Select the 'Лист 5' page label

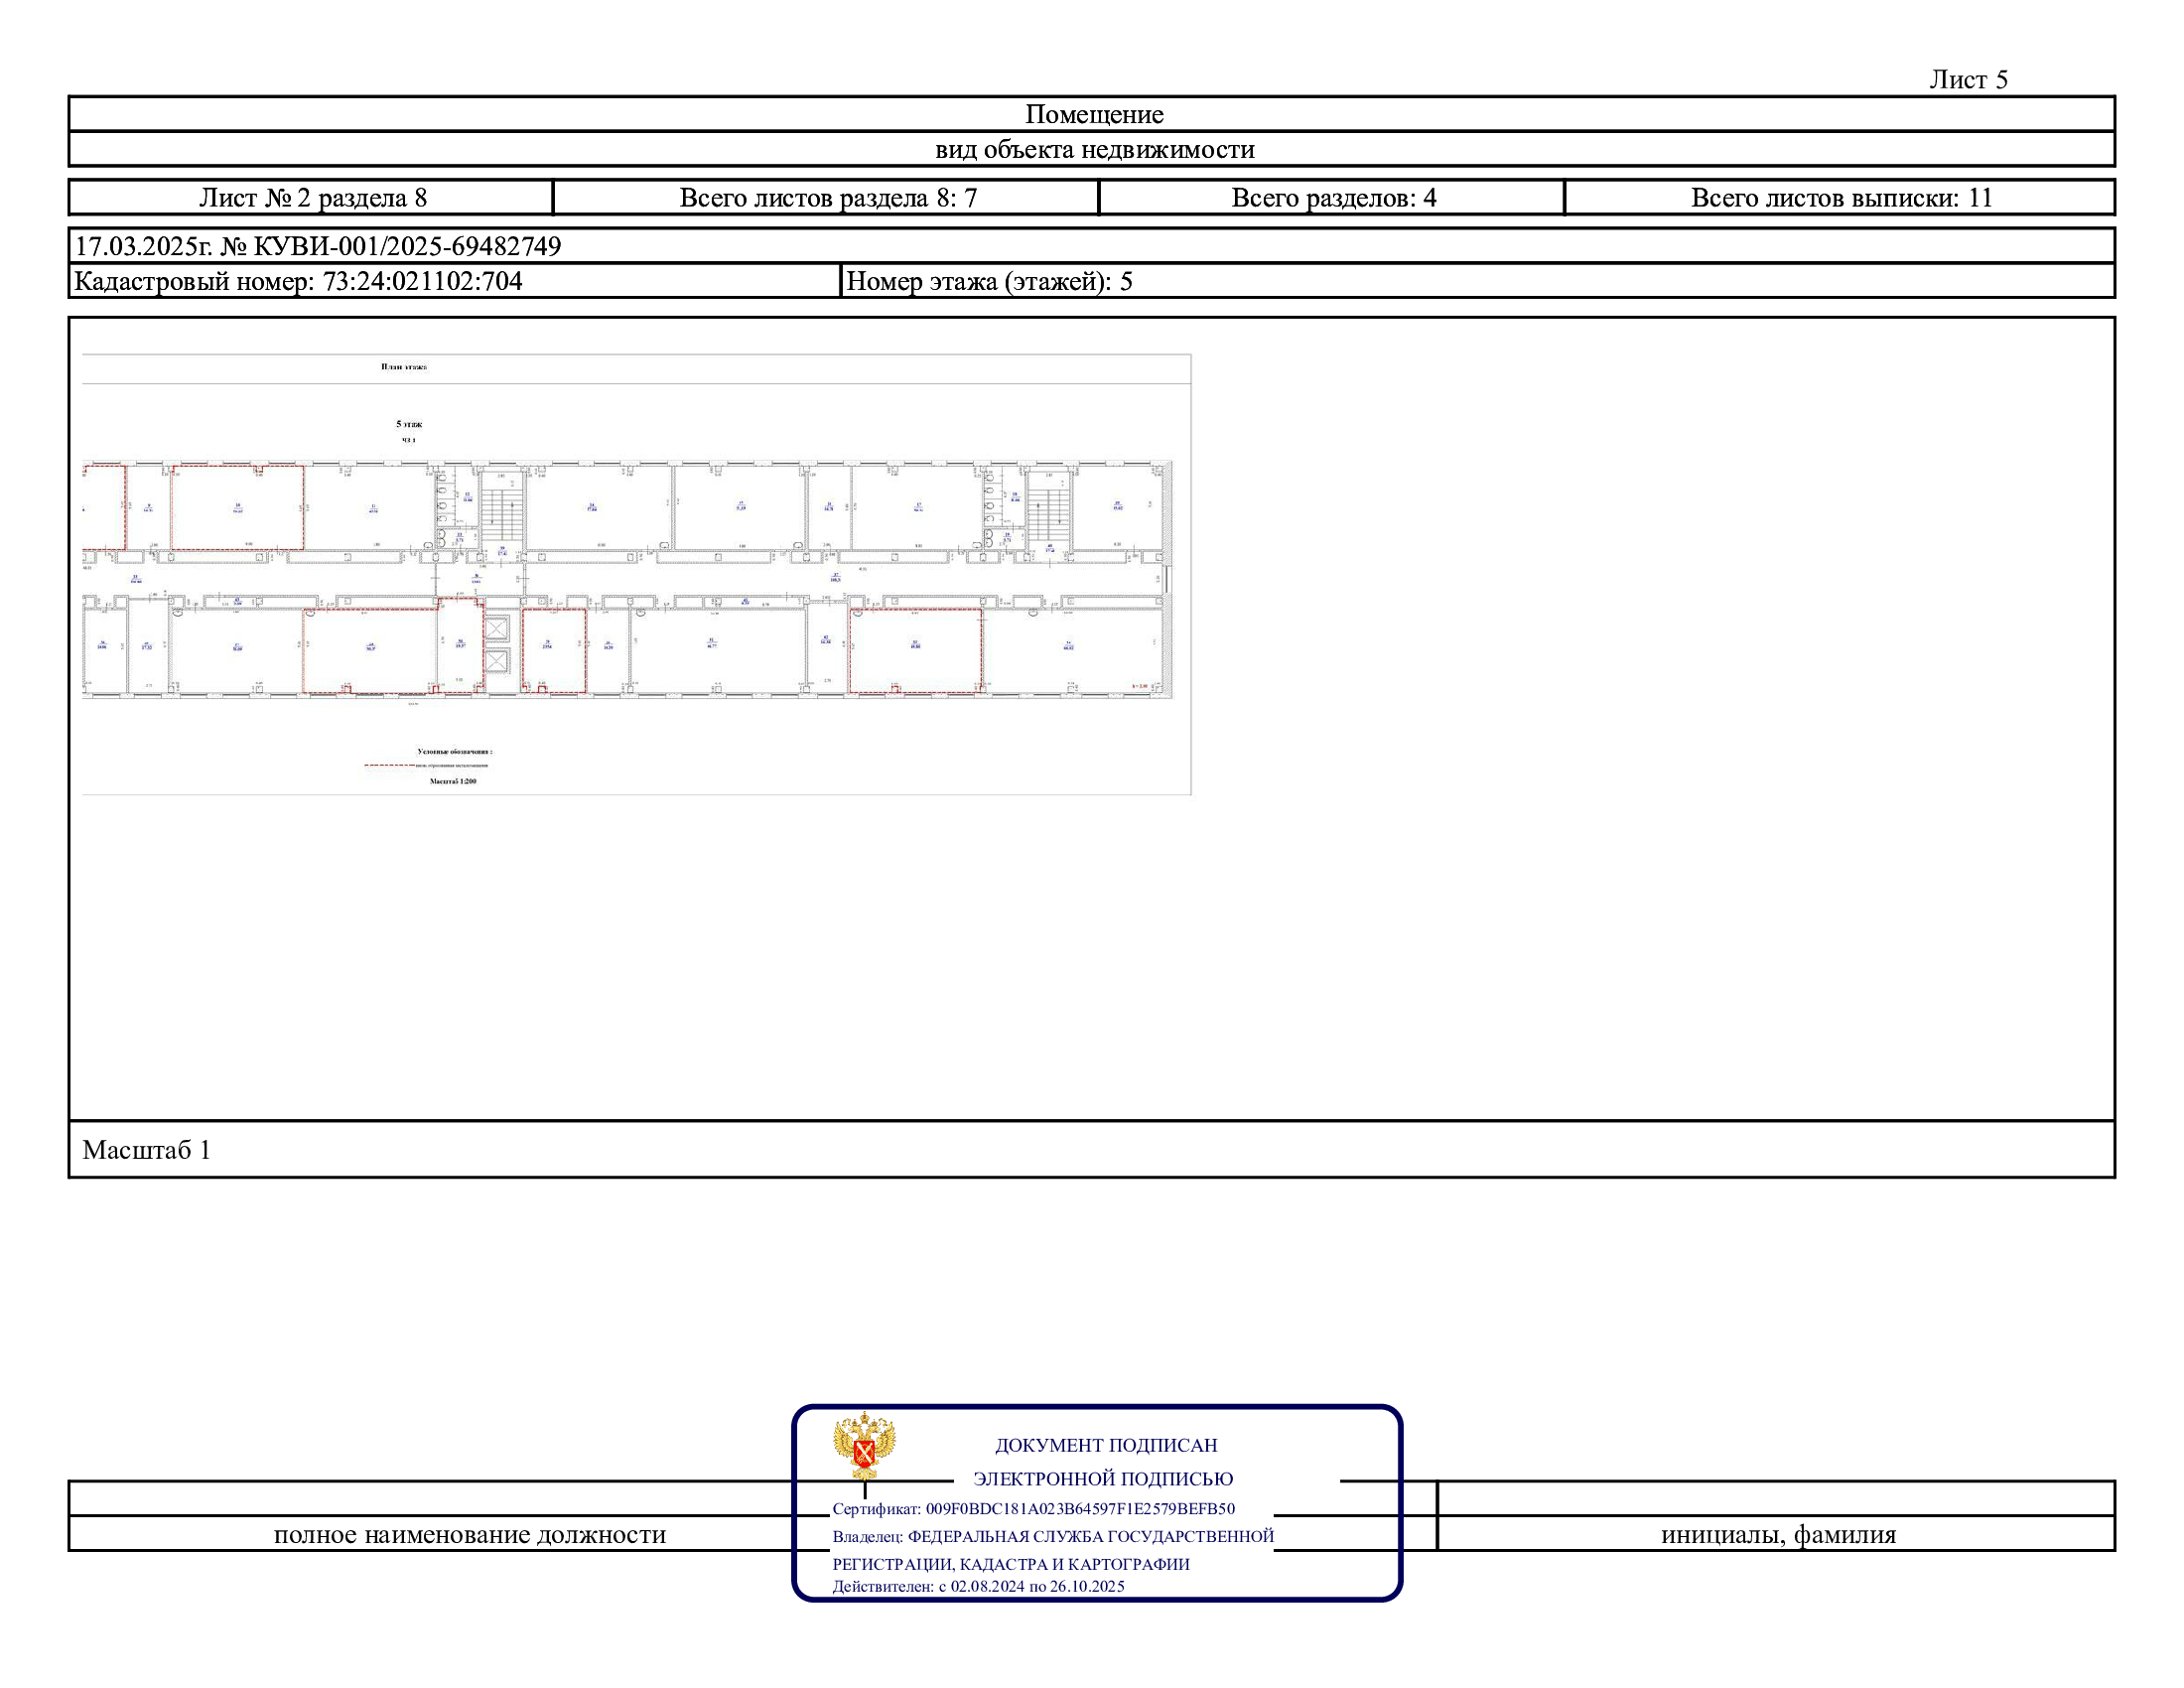1968,79
